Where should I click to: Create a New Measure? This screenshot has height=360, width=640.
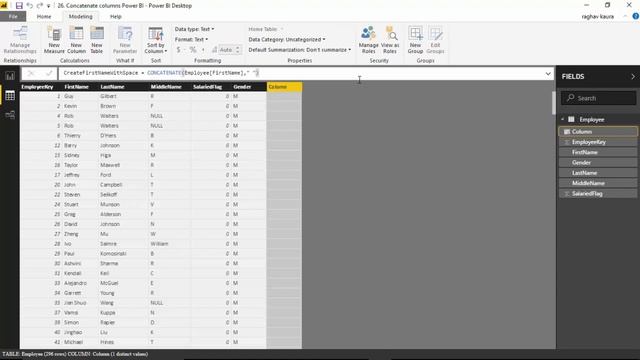click(x=54, y=40)
